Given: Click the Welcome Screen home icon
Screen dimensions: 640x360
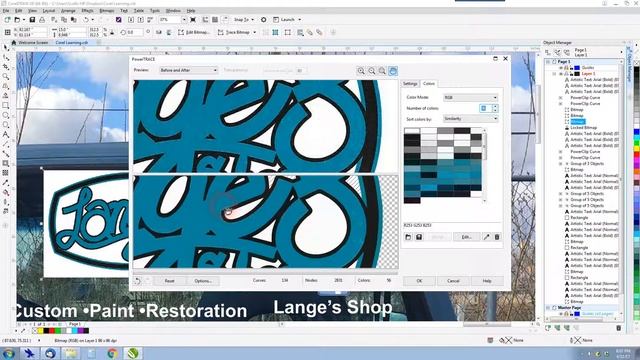Looking at the screenshot, I should click(14, 42).
